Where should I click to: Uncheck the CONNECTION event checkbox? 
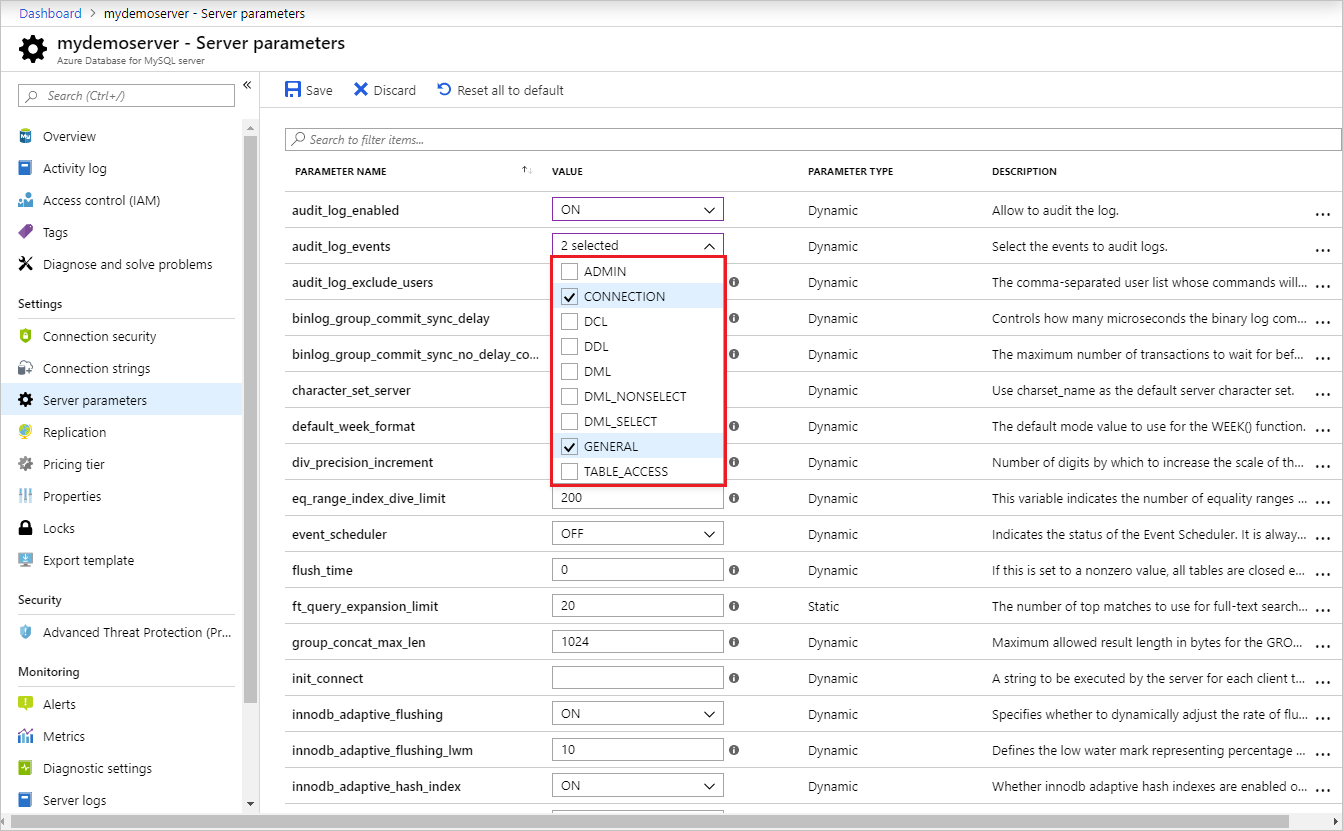point(569,296)
